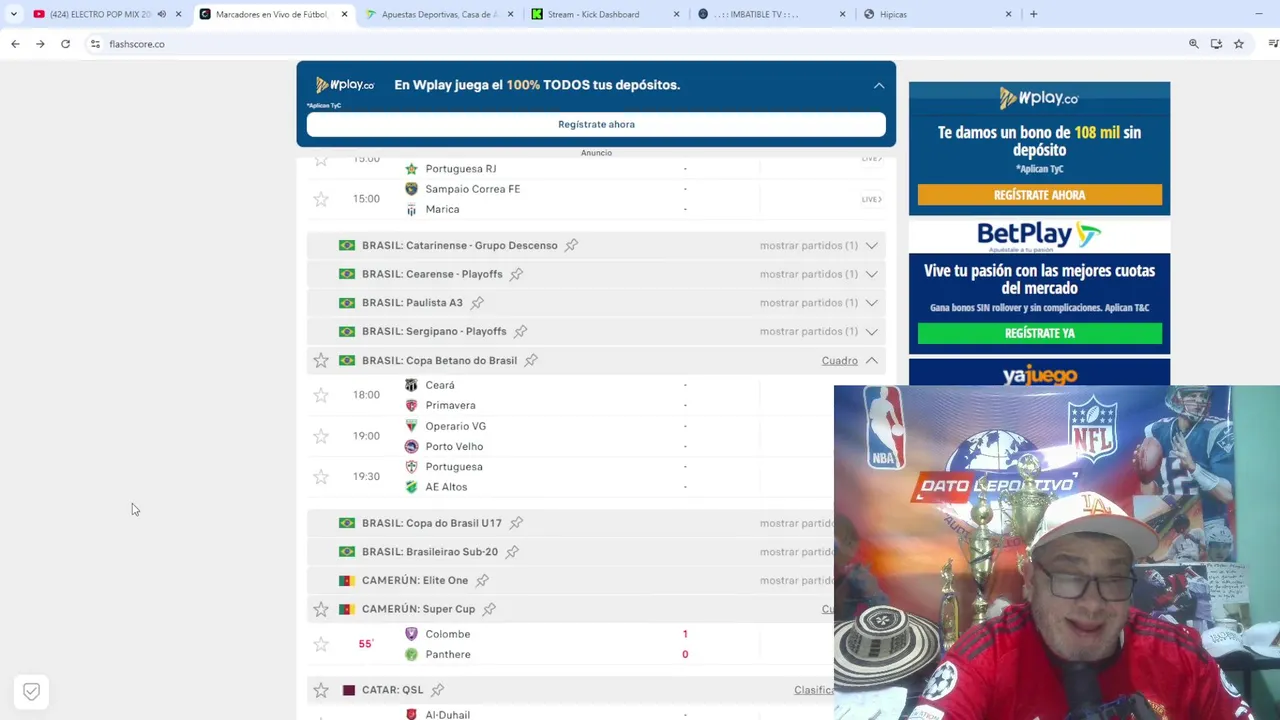Screen dimensions: 1280x720
Task: Pin the Catarinense - Grupo Descenso league
Action: (571, 245)
